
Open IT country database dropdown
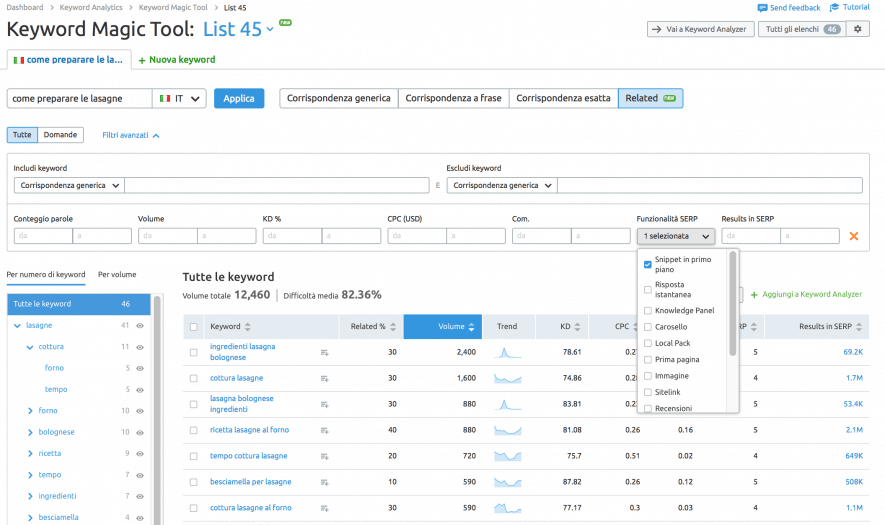[x=179, y=98]
